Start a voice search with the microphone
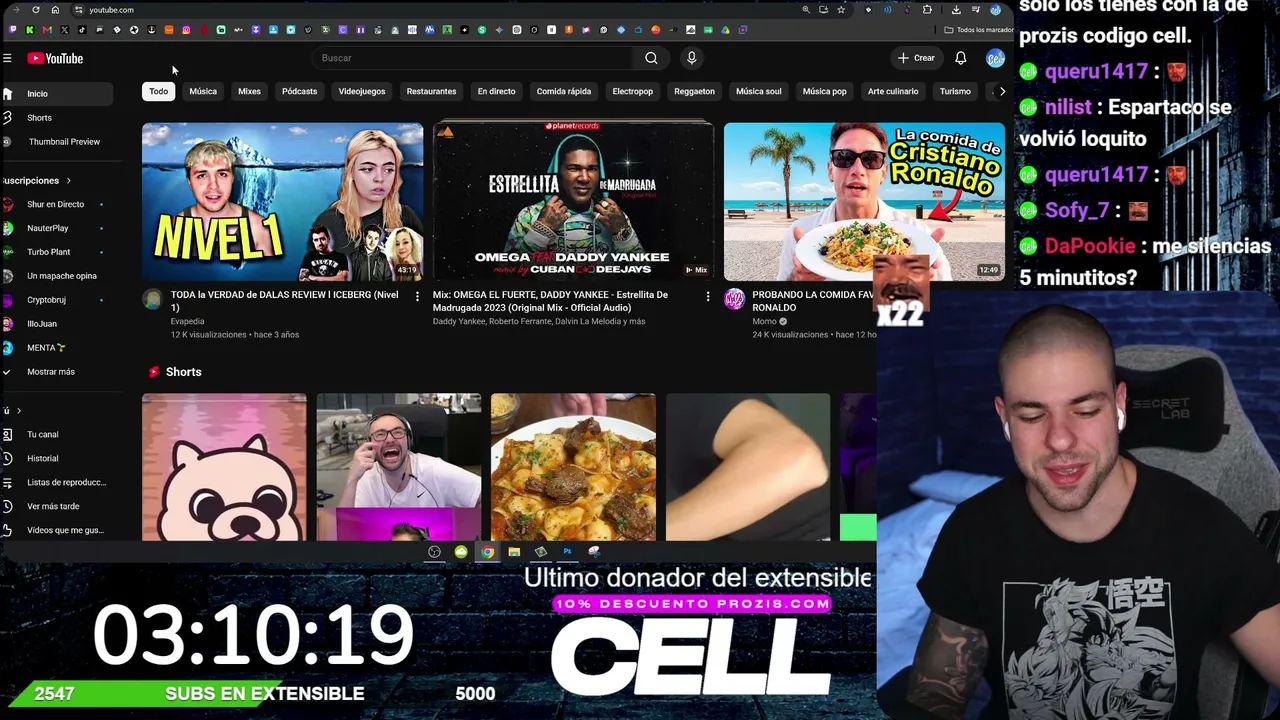The height and width of the screenshot is (720, 1280). [x=691, y=58]
